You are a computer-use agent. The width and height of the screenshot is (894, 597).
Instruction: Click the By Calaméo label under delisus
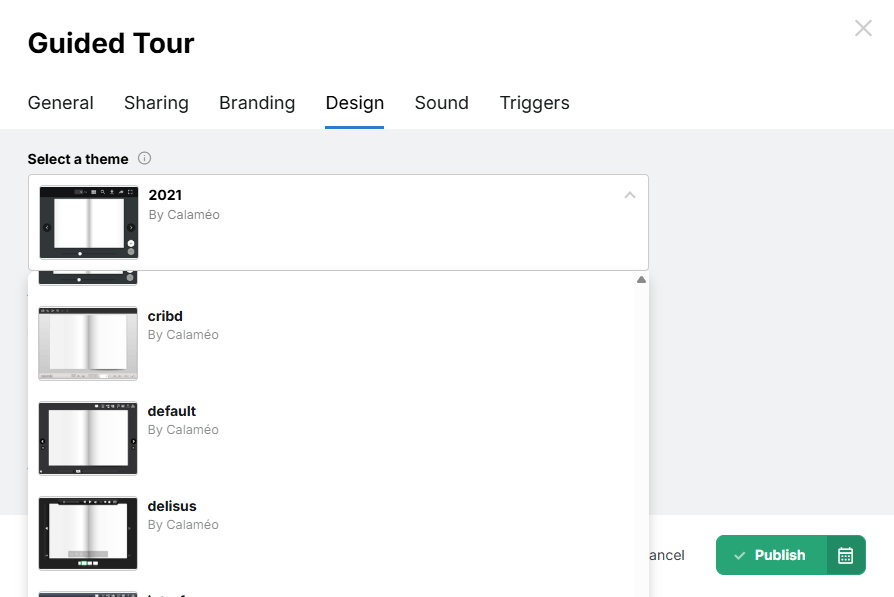(x=183, y=525)
